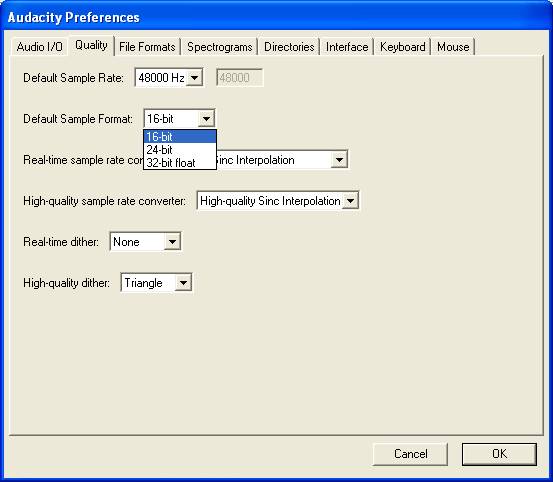Click the Cancel button
Viewport: 553px width, 482px height.
410,454
